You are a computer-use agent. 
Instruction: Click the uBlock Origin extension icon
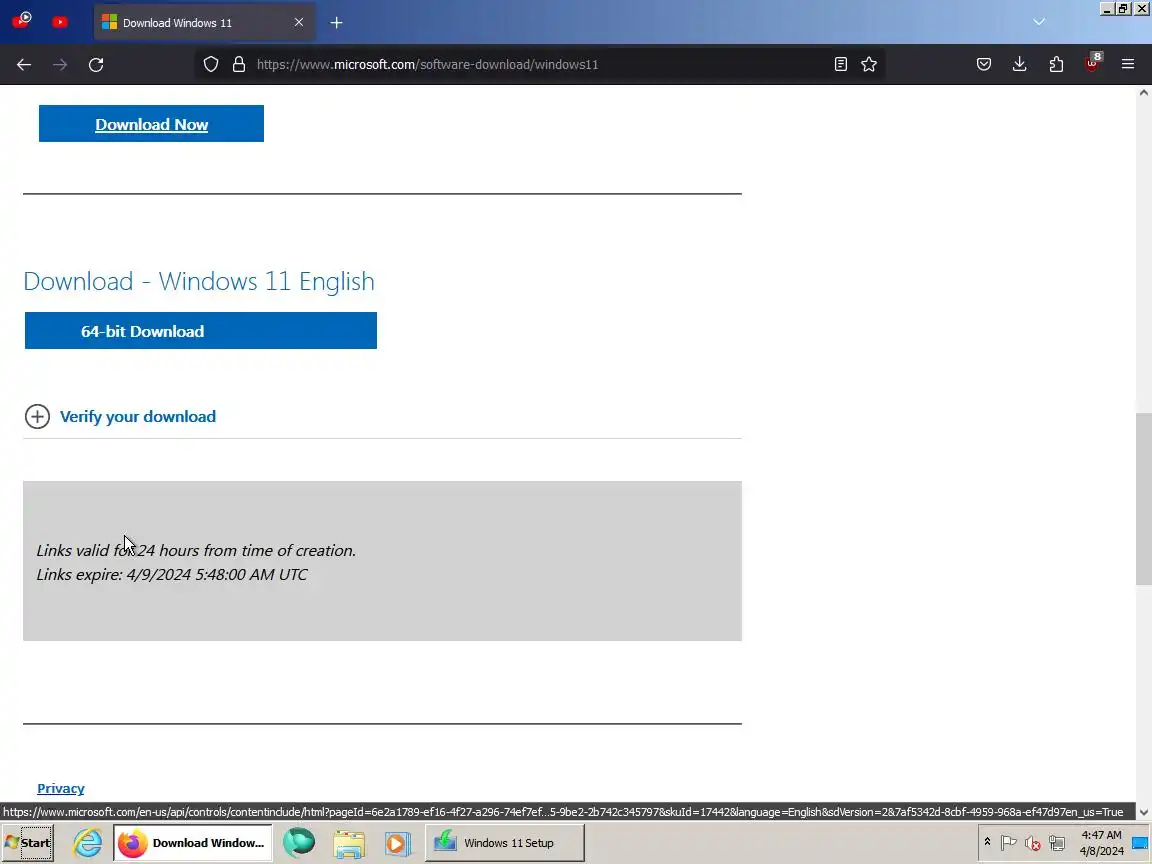1092,63
